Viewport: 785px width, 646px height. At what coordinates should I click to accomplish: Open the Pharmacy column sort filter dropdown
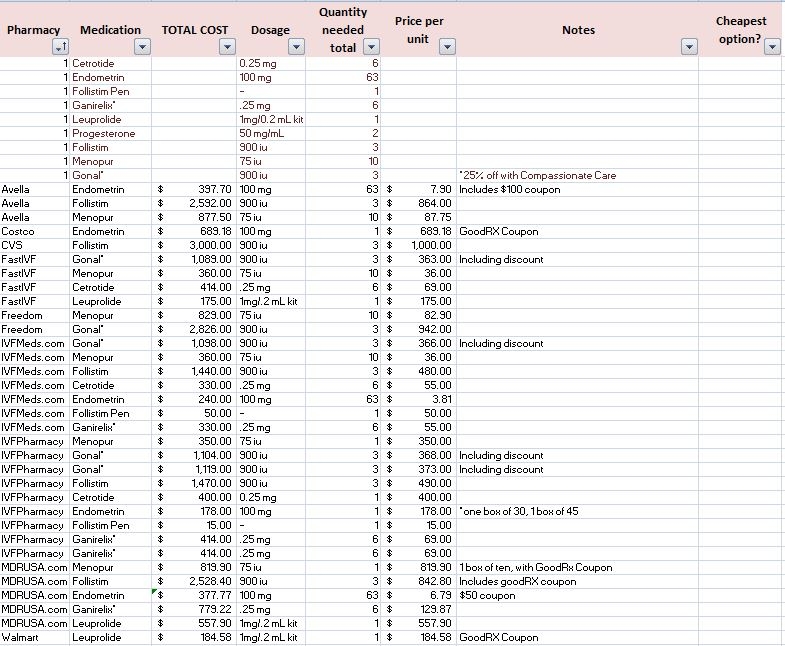click(x=61, y=47)
